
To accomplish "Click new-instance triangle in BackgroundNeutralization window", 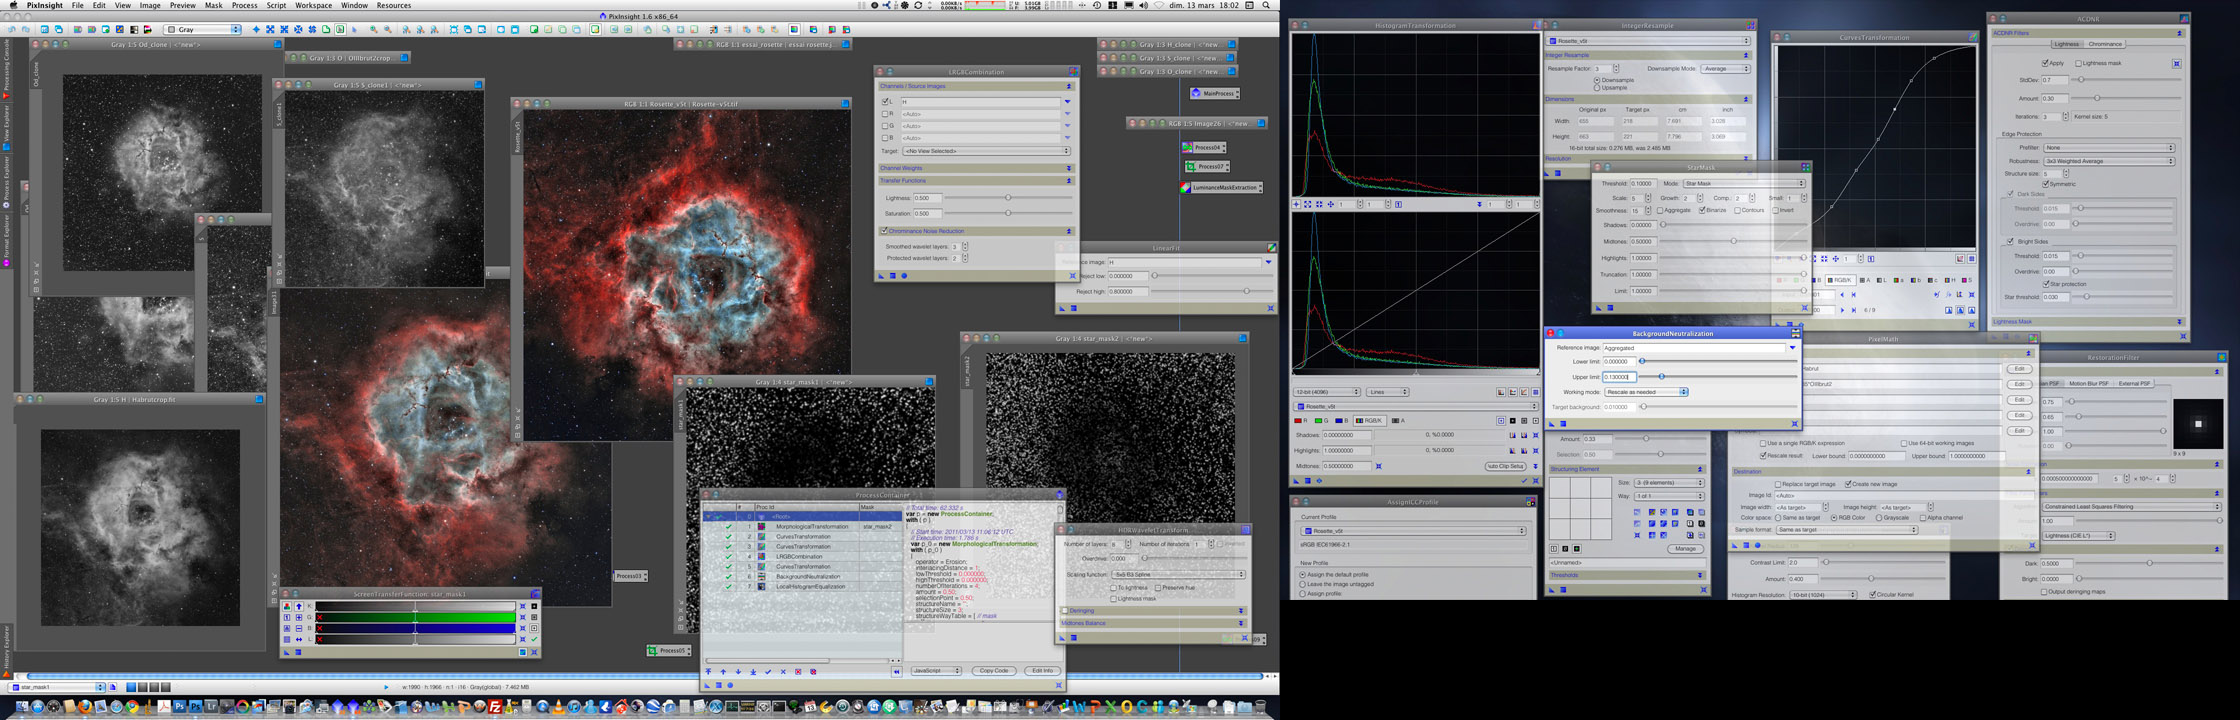I will tap(1552, 424).
